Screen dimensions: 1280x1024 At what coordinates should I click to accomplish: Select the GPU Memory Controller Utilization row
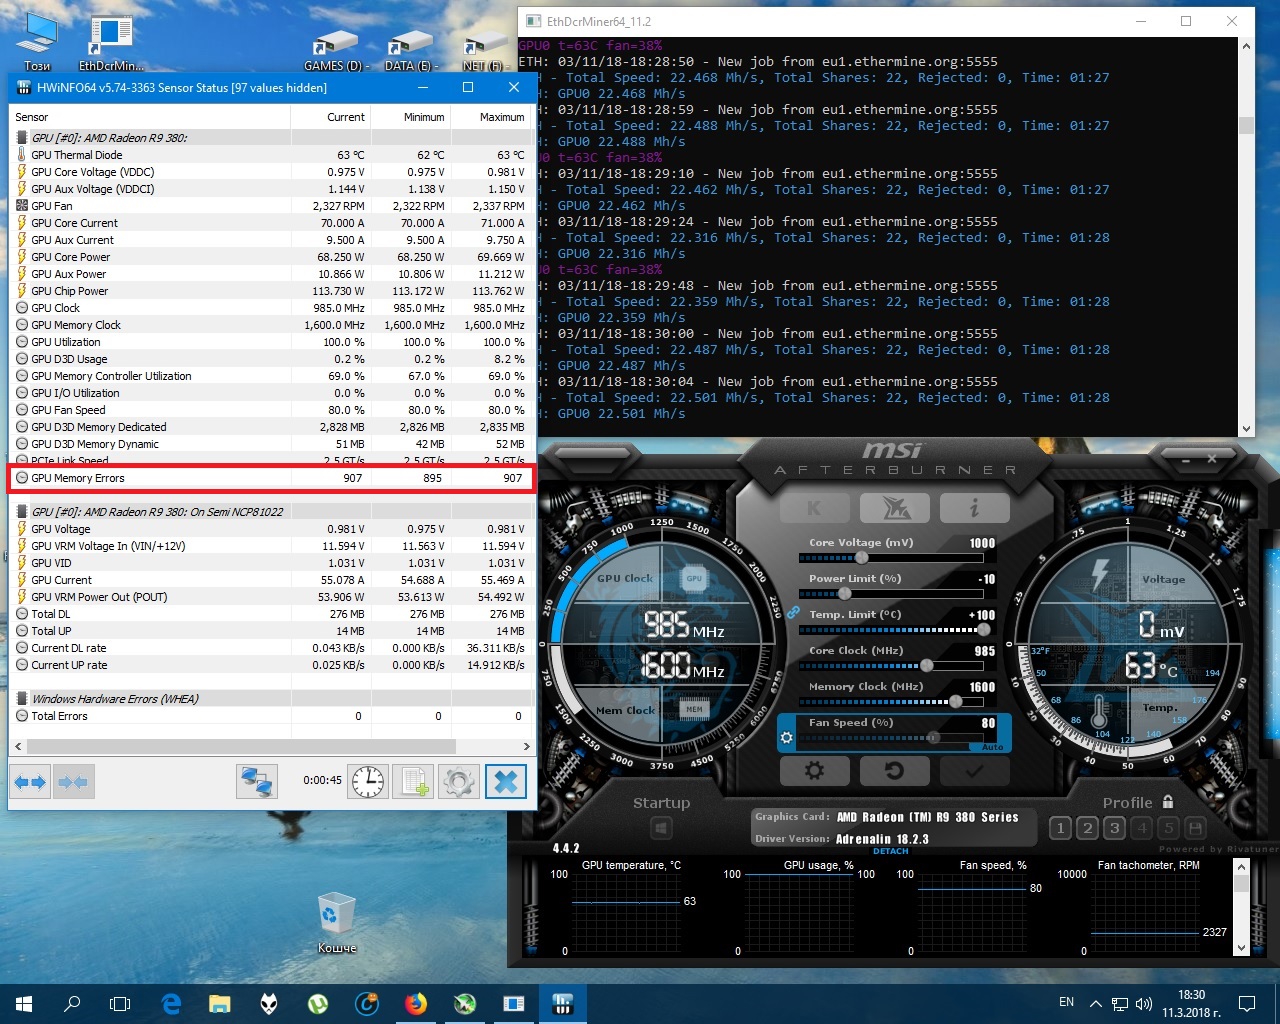(x=270, y=376)
